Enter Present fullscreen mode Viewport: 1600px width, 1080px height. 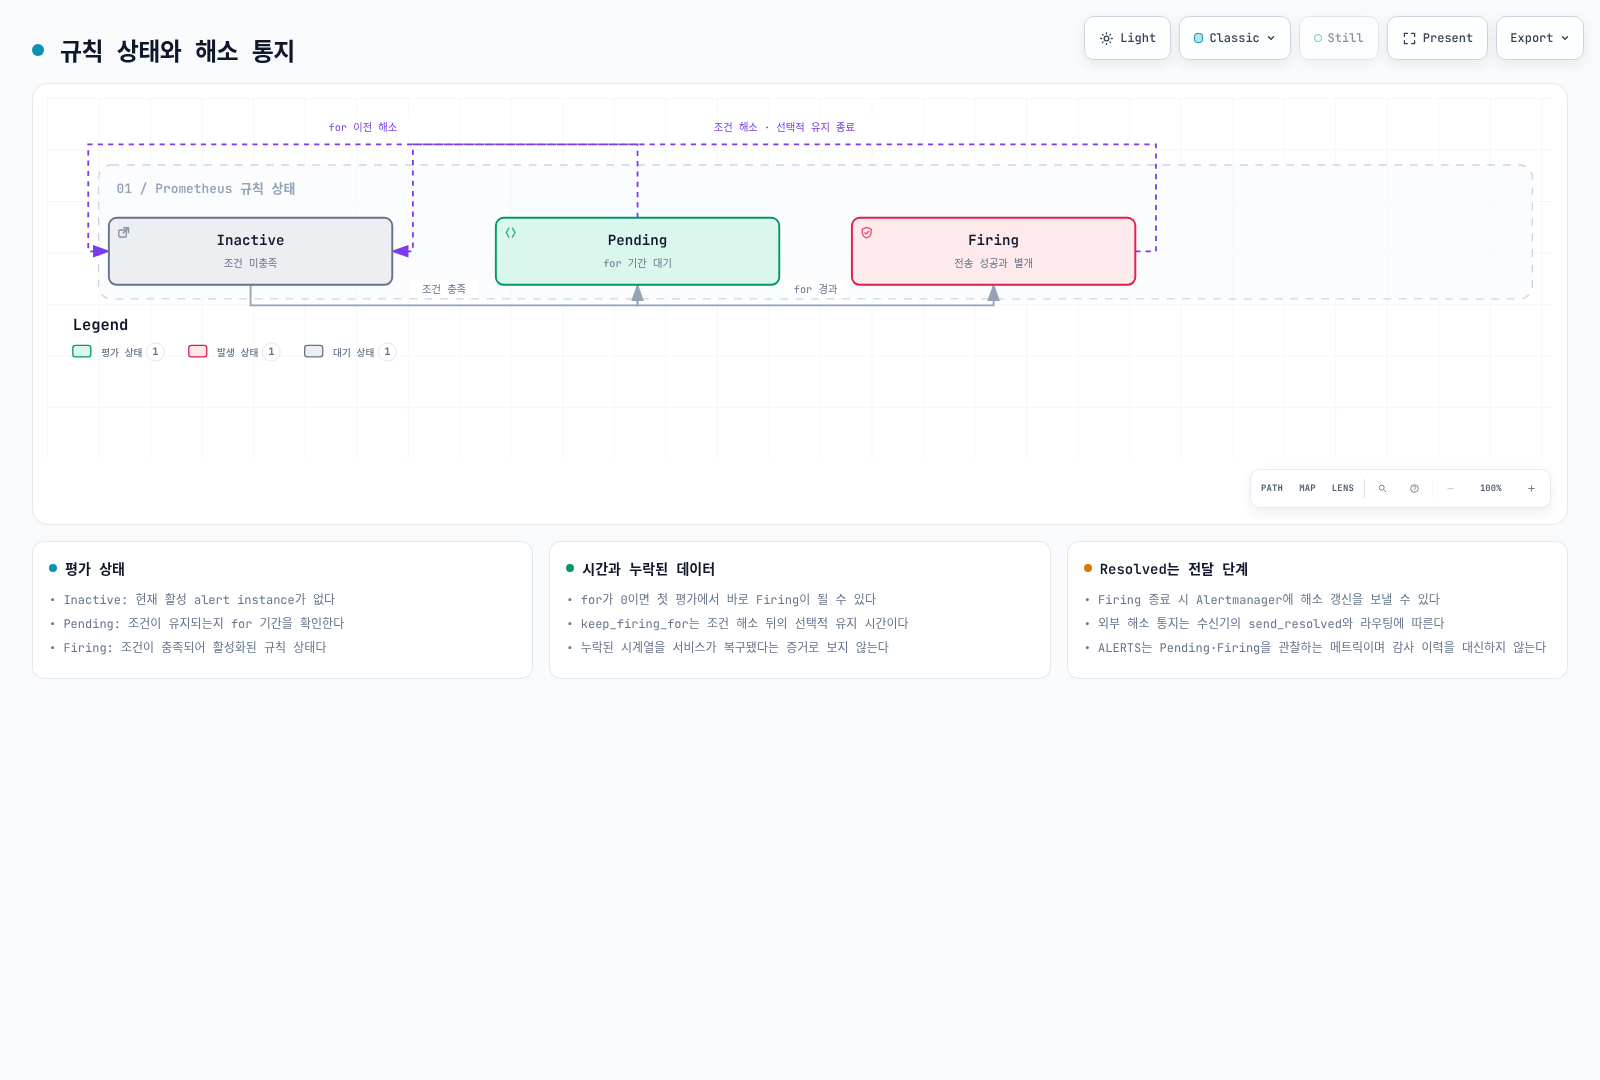1437,38
